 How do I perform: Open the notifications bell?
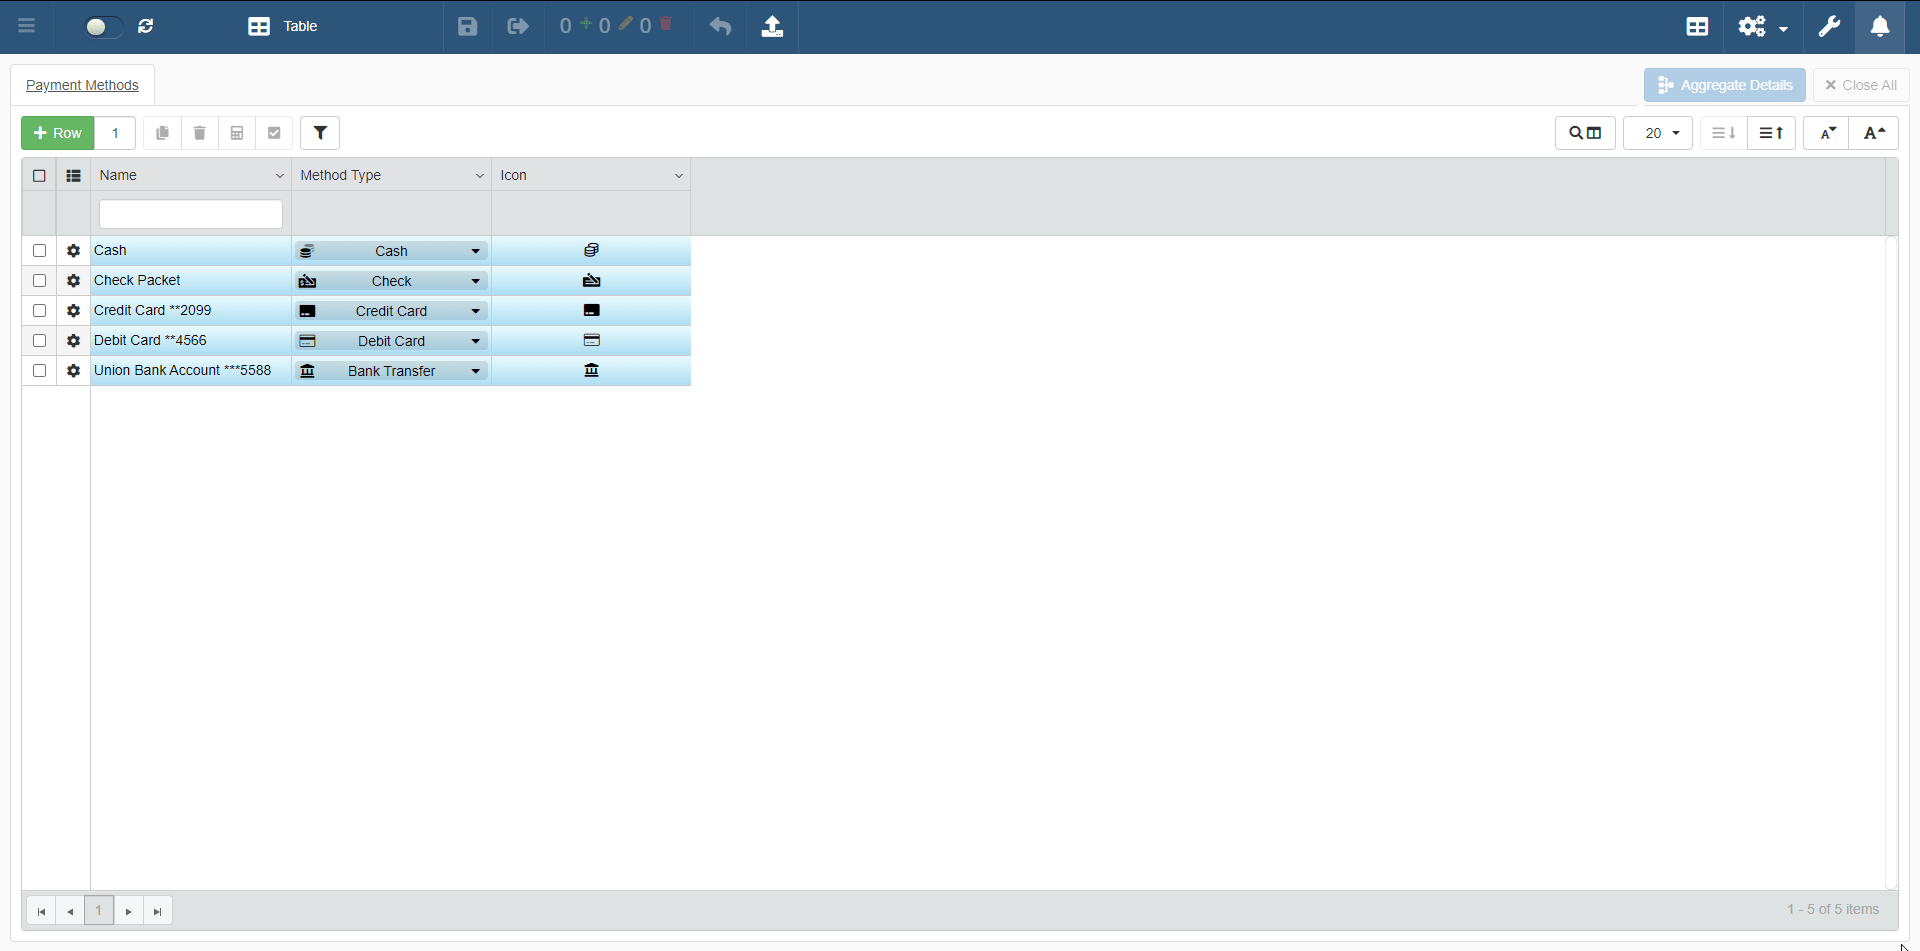point(1880,26)
